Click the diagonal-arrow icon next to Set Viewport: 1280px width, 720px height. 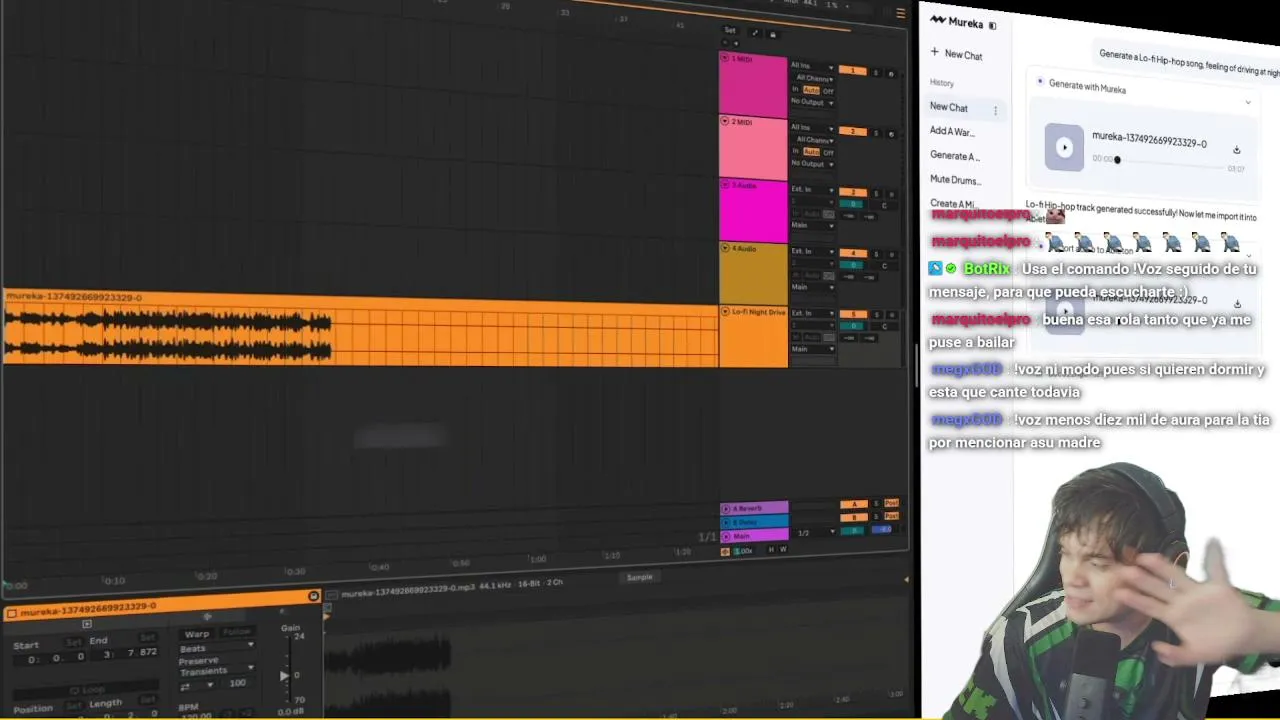coord(754,33)
